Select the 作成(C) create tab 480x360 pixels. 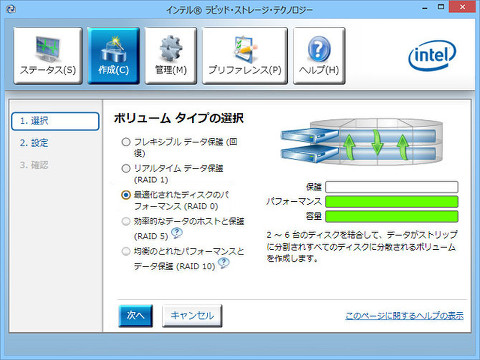(113, 56)
